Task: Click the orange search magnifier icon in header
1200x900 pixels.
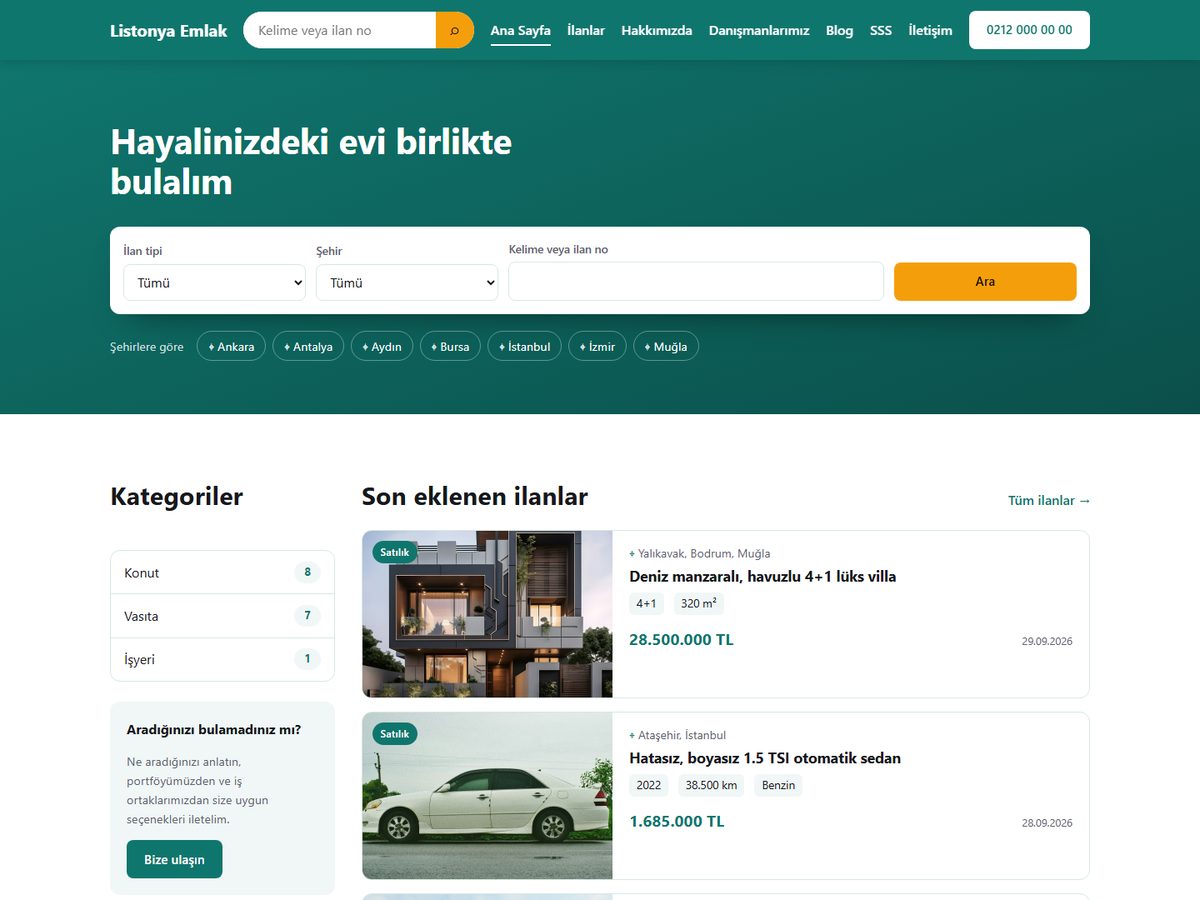Action: [x=455, y=30]
